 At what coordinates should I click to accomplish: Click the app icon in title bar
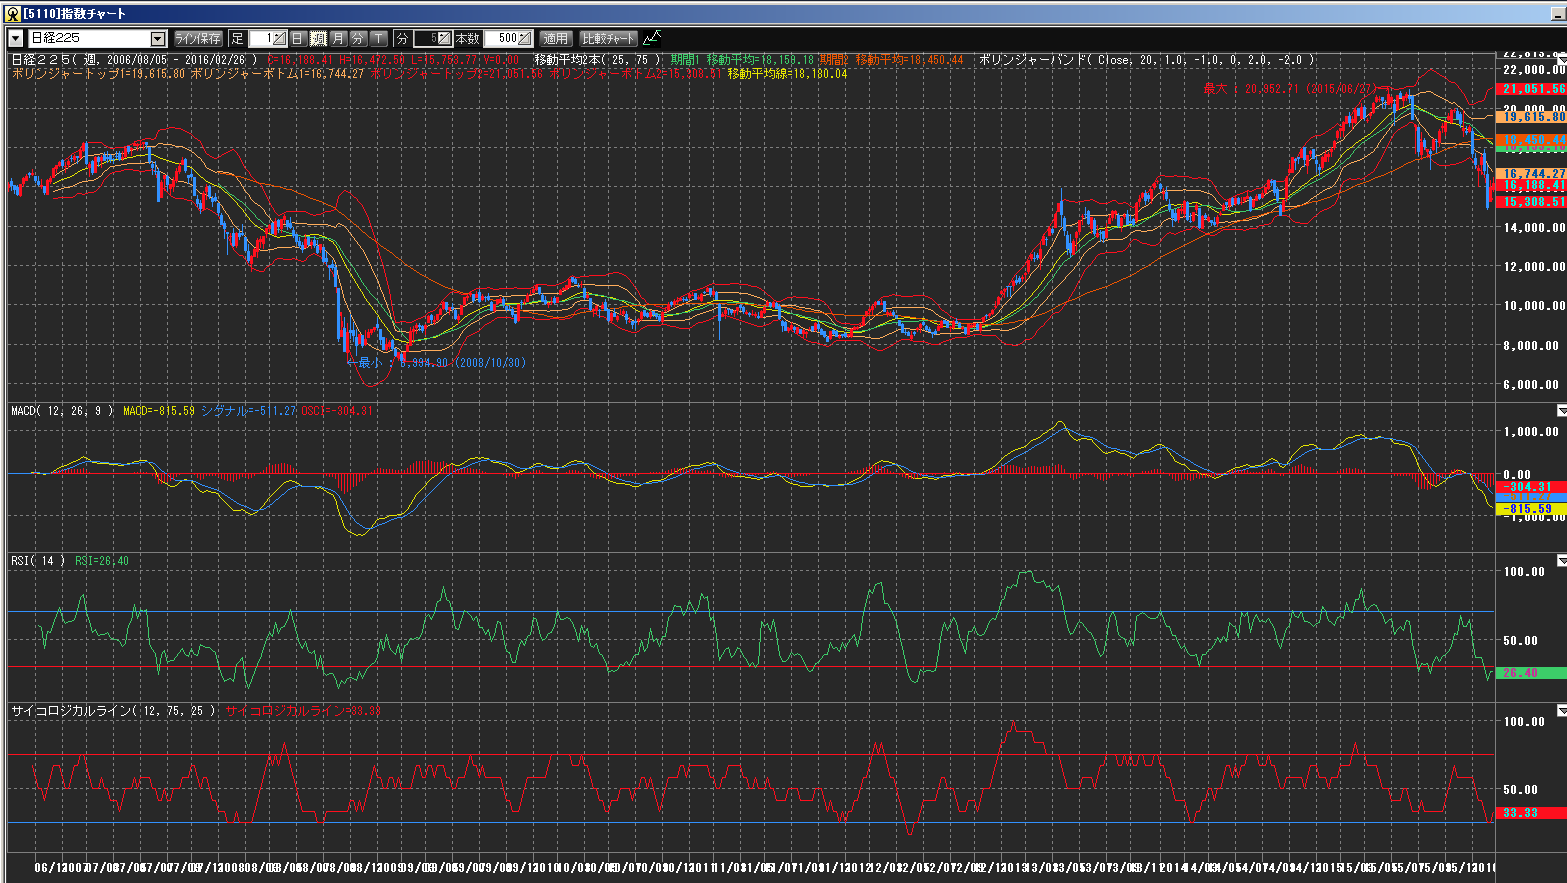click(12, 13)
